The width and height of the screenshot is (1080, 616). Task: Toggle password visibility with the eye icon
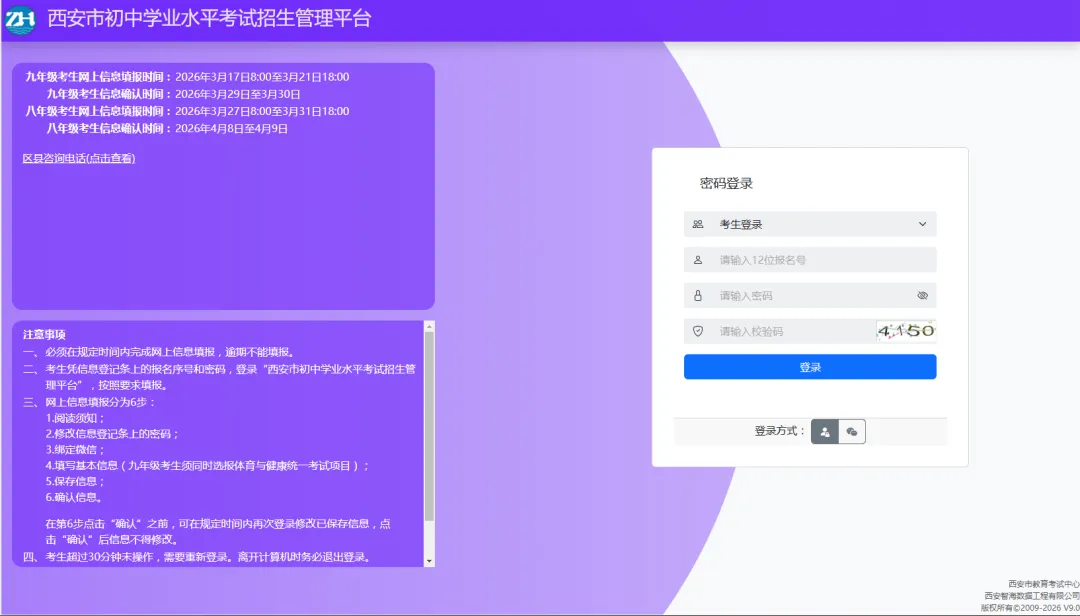tap(923, 295)
